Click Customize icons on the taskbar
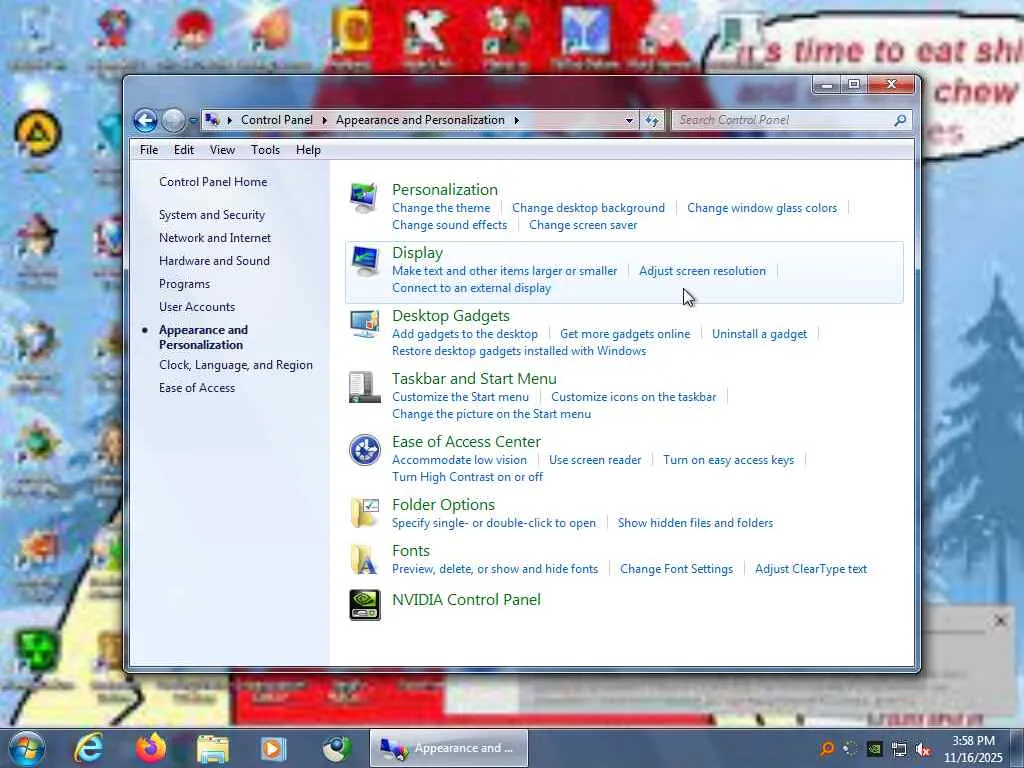The width and height of the screenshot is (1024, 768). point(633,397)
